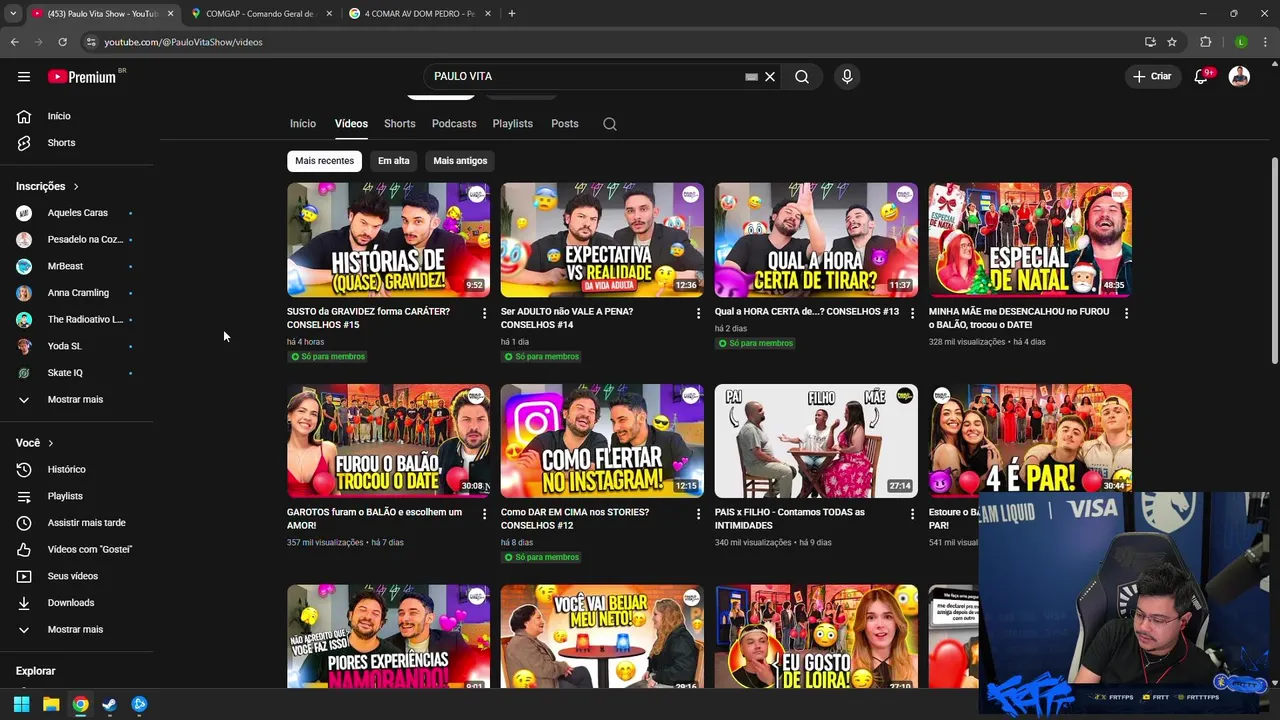
Task: Open Windows Start menu
Action: (x=21, y=704)
